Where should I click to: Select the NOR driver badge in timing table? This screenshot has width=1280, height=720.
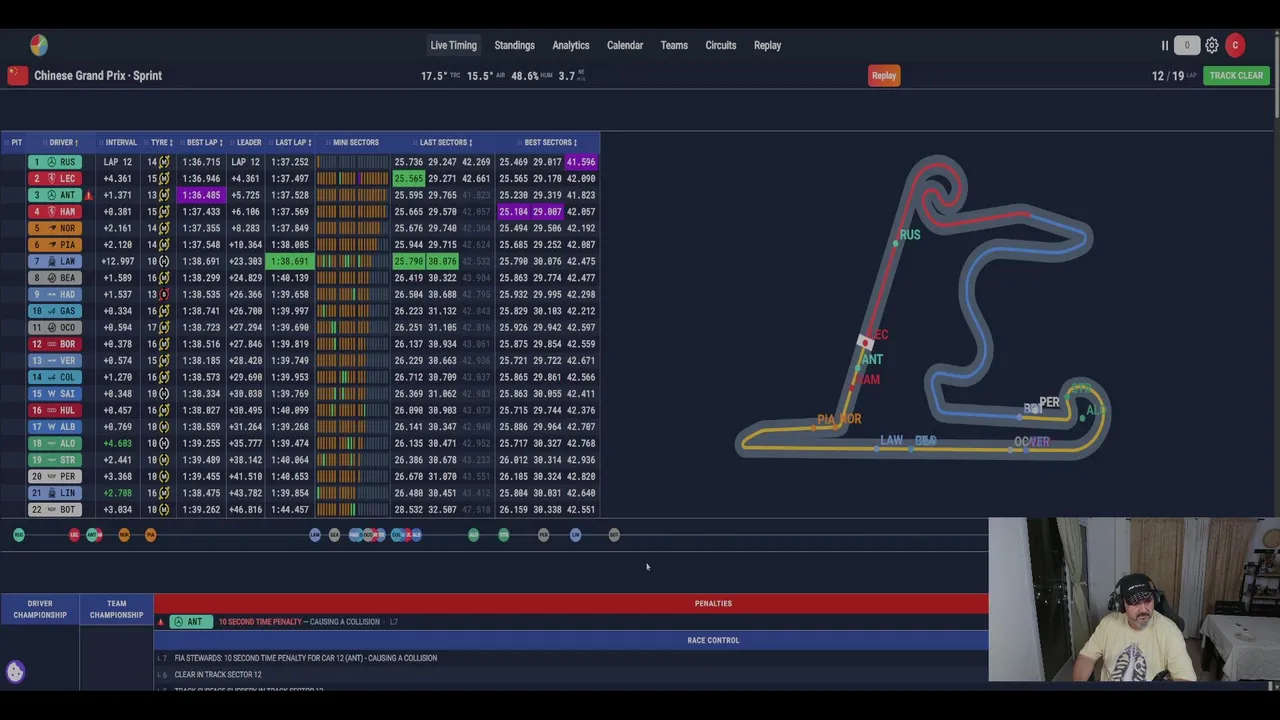tap(54, 228)
